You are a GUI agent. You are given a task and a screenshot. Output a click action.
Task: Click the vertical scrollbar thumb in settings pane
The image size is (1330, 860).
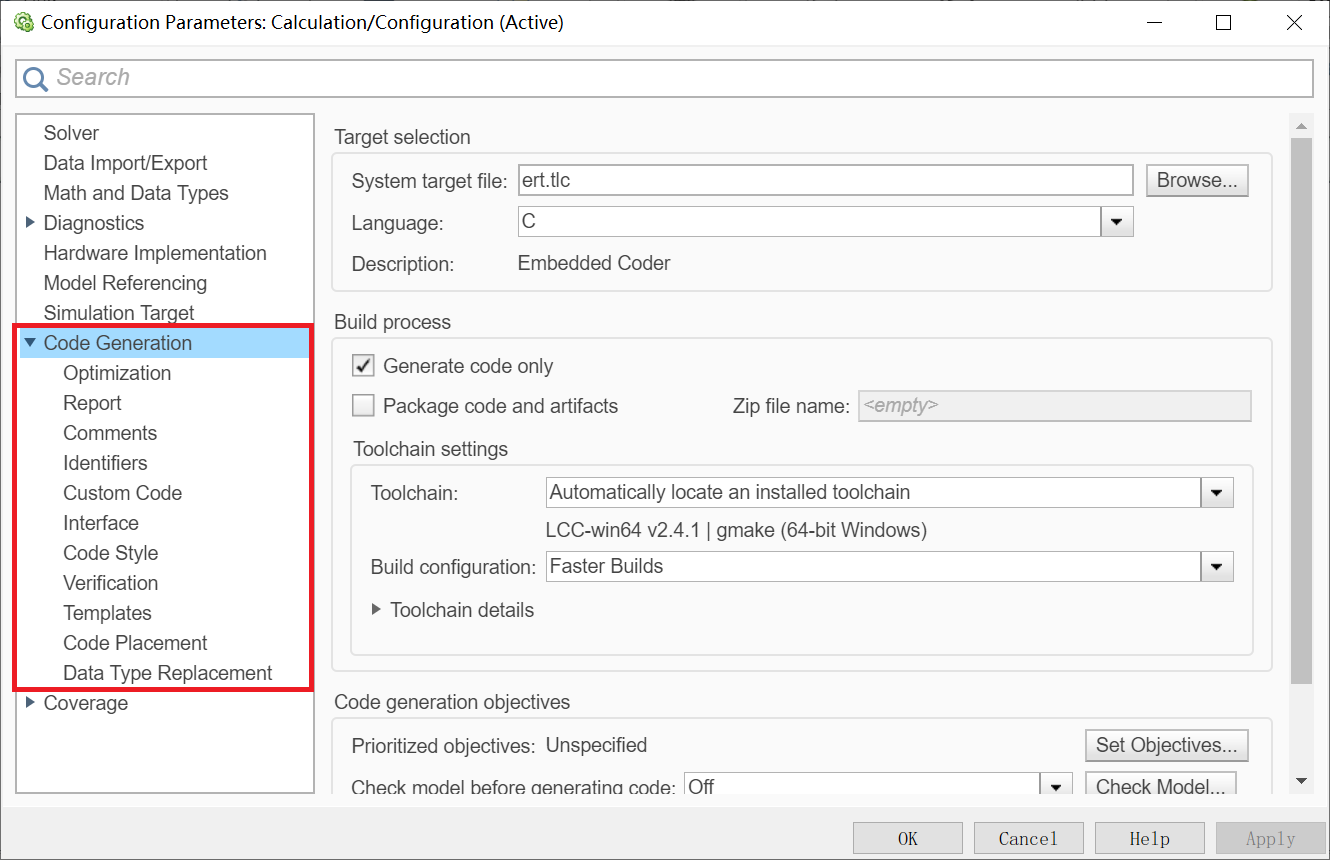[x=1300, y=410]
